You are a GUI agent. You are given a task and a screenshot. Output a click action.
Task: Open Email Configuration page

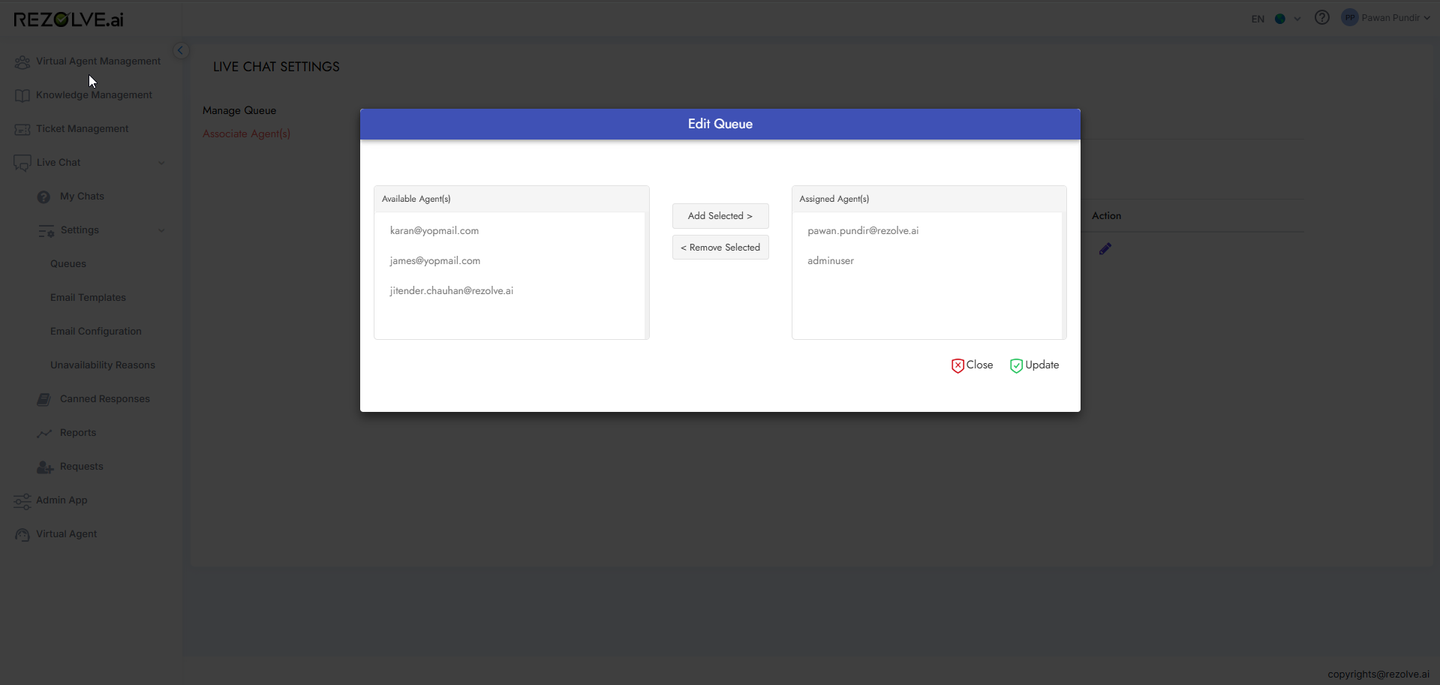pyautogui.click(x=96, y=332)
